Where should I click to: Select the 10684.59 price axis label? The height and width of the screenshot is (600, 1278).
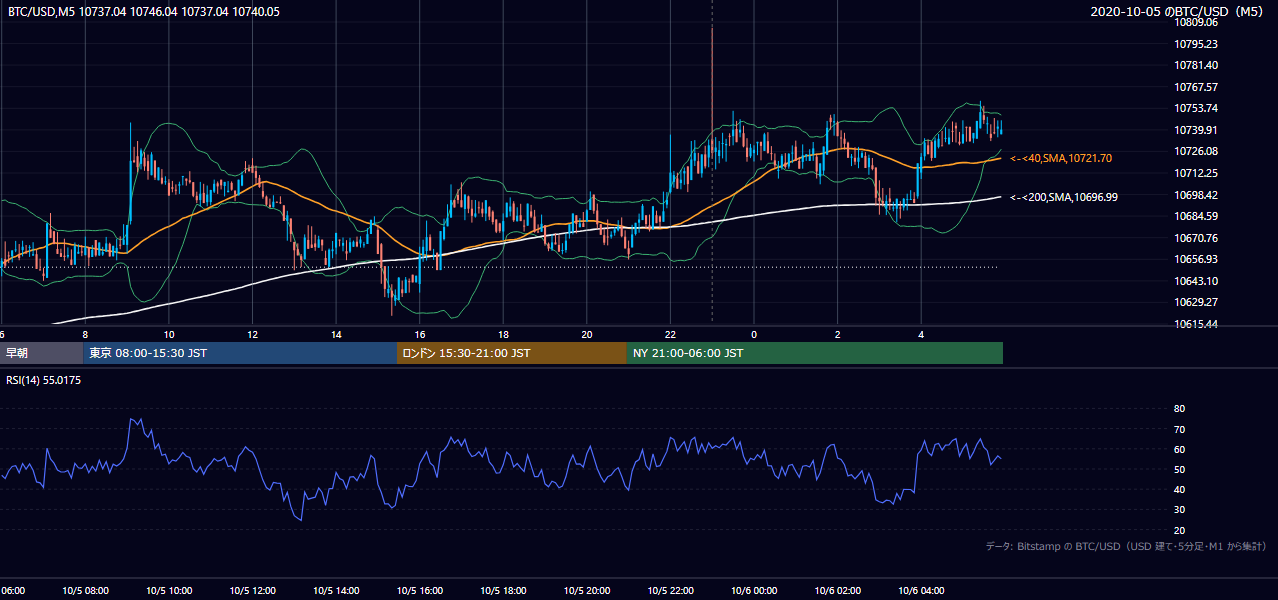point(1196,216)
